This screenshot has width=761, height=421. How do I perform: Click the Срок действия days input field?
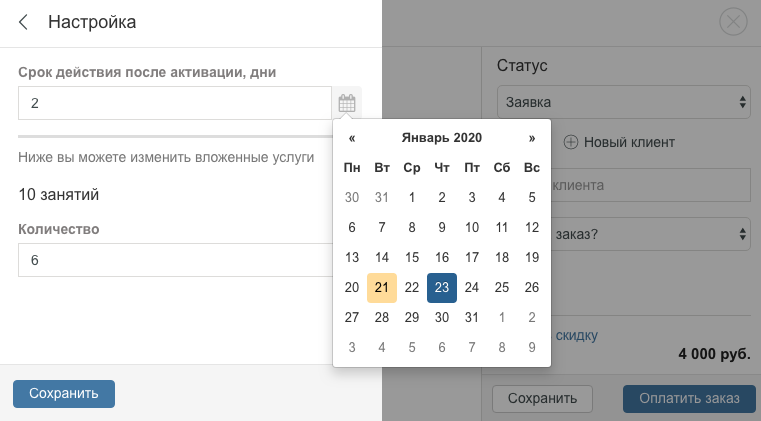click(x=175, y=103)
